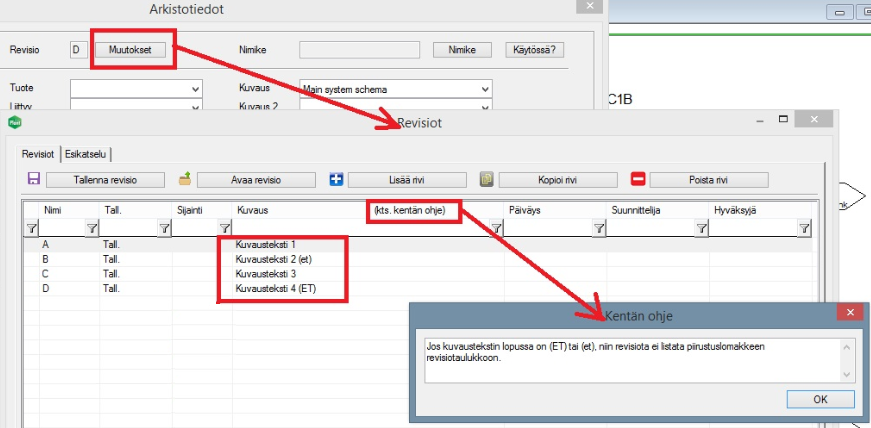
Task: Click the Päiväys column filter funnel icon
Action: pos(599,228)
